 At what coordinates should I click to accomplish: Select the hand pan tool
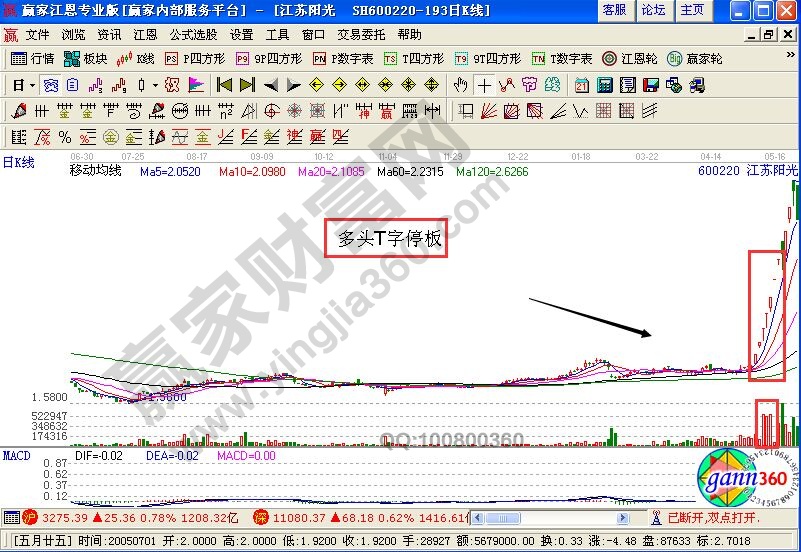[461, 85]
